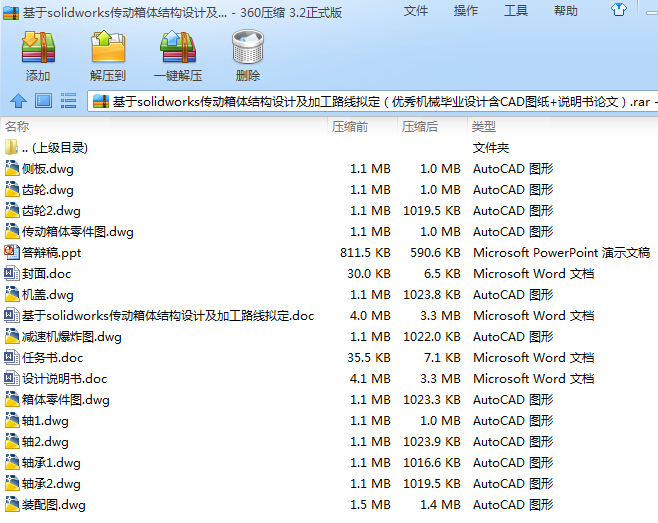
Task: Open the skin shirt icon in title bar
Action: [x=619, y=10]
